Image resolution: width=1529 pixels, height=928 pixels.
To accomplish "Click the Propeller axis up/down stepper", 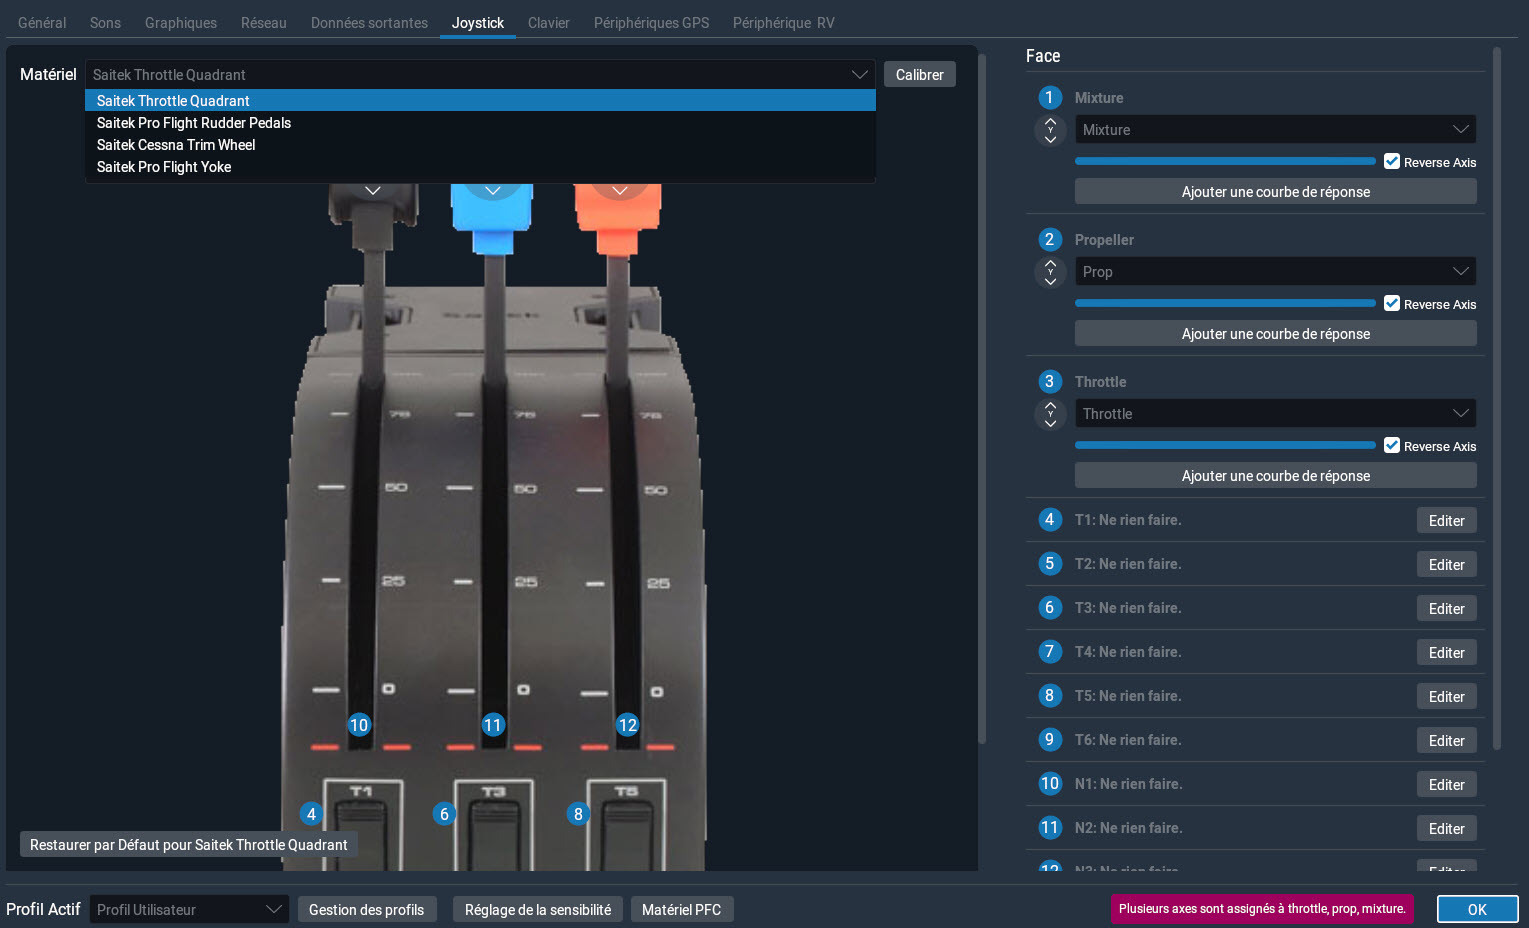I will [x=1050, y=272].
